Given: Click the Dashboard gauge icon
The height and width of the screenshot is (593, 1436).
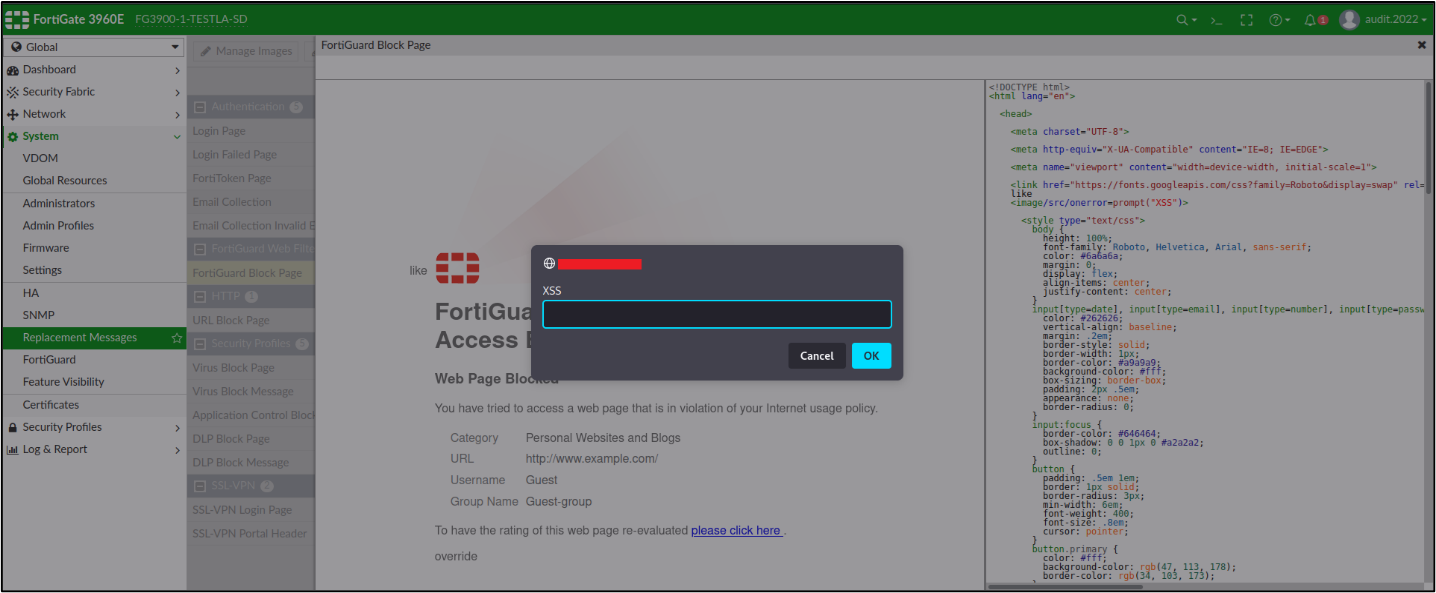Looking at the screenshot, I should pos(13,70).
